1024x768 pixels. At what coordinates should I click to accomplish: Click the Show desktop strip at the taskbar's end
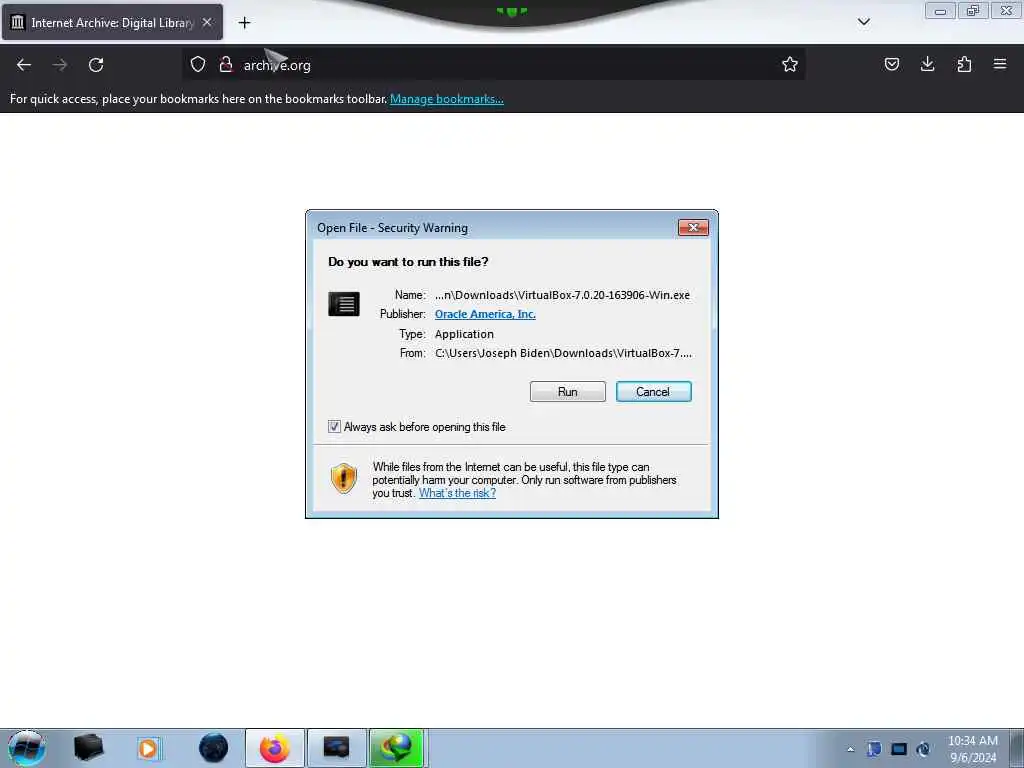click(x=1016, y=748)
